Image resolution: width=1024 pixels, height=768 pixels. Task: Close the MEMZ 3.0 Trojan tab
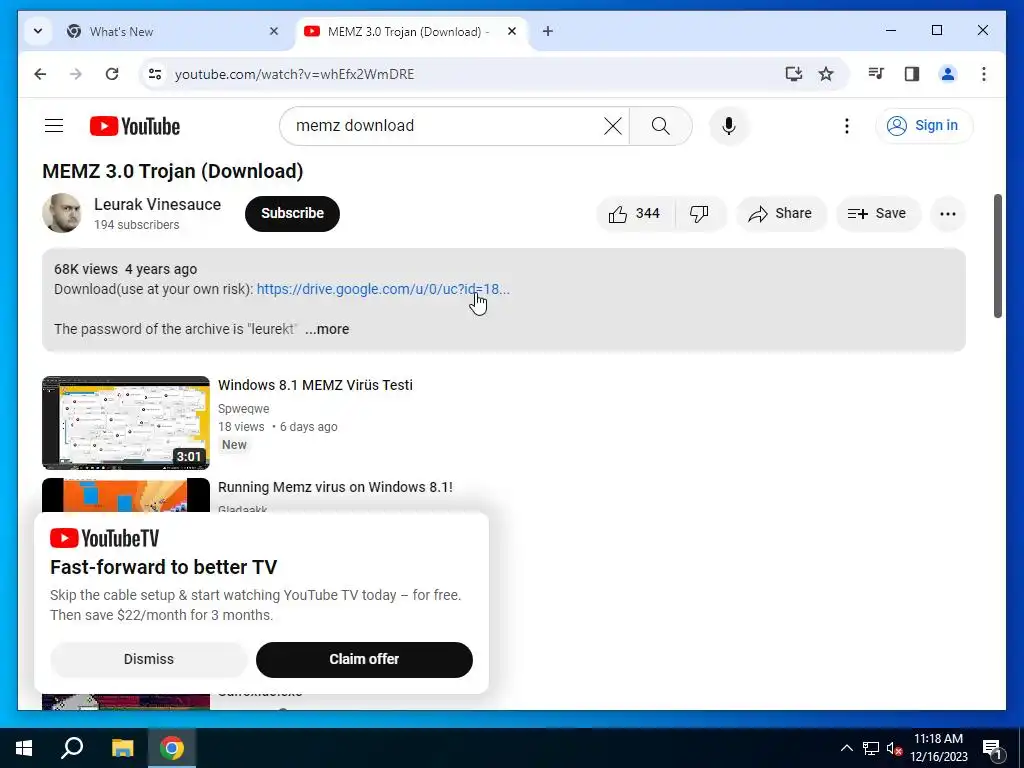512,31
